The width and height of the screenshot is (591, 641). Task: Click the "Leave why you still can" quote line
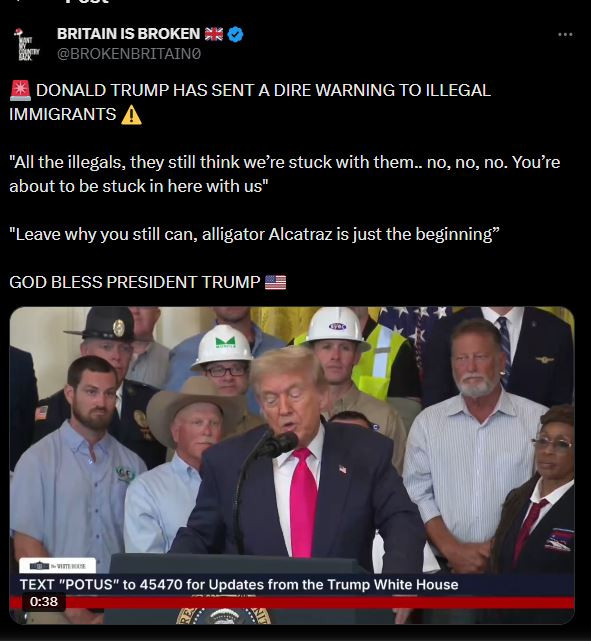(x=254, y=235)
